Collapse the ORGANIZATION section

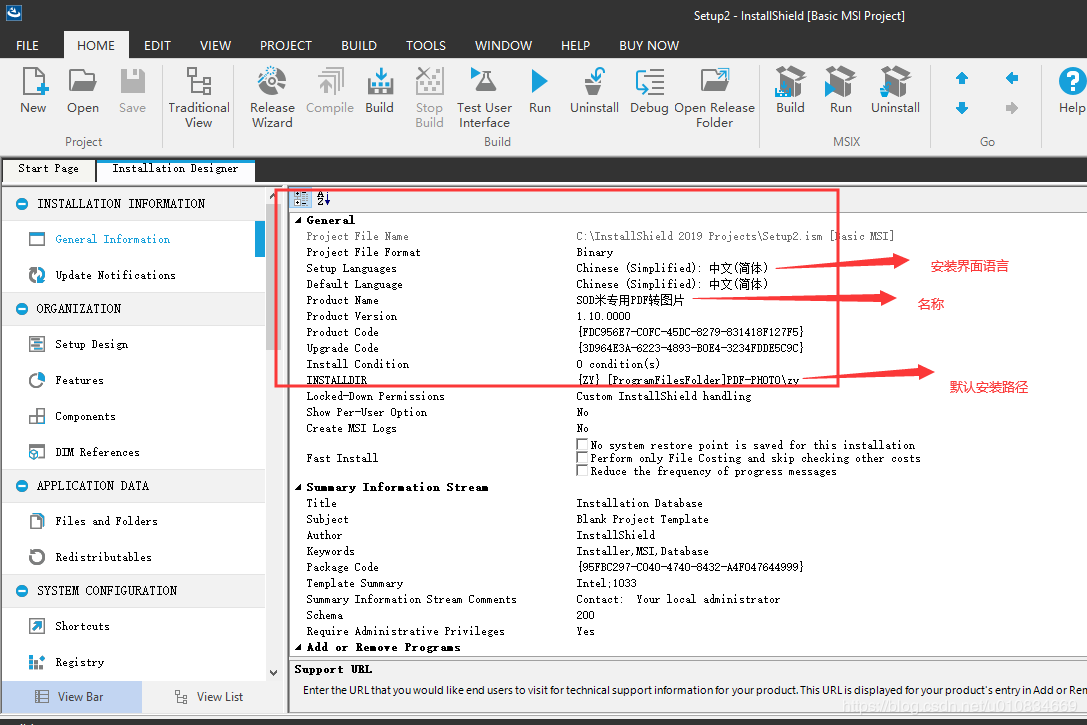[x=21, y=308]
